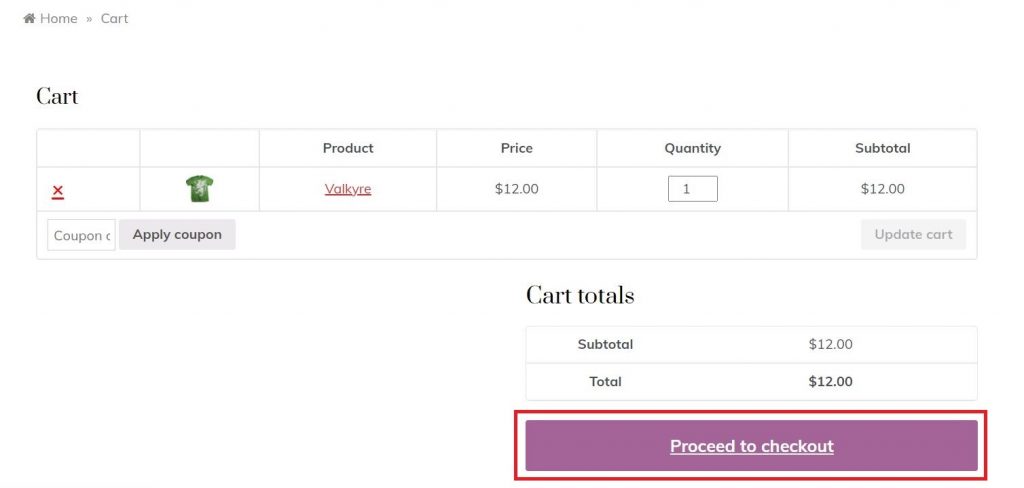Open the green t-shirt product thumbnail
Screen dimensions: 1024x488
[199, 189]
